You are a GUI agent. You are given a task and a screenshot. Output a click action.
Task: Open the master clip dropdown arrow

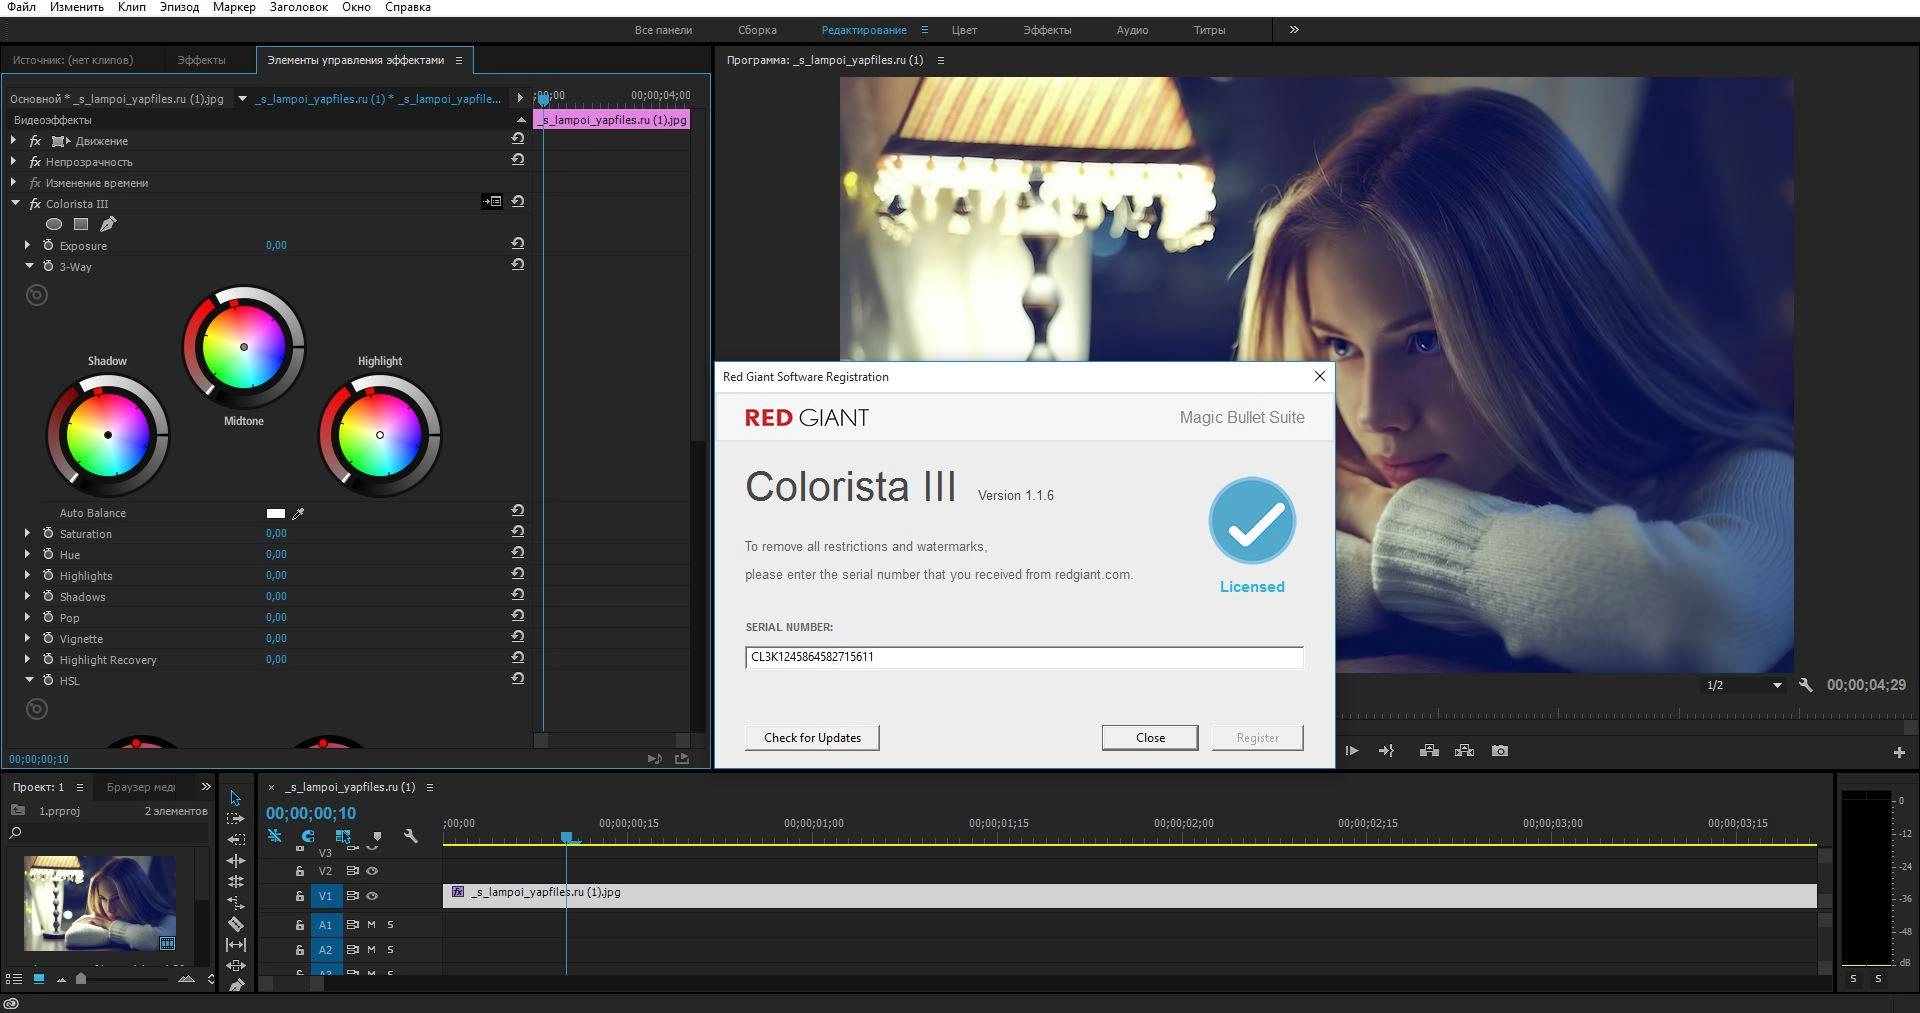tap(242, 98)
